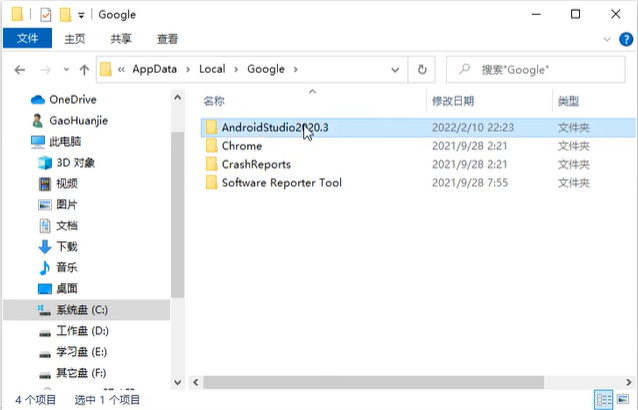638x410 pixels.
Task: Sort by the 名称 column header
Action: point(214,101)
